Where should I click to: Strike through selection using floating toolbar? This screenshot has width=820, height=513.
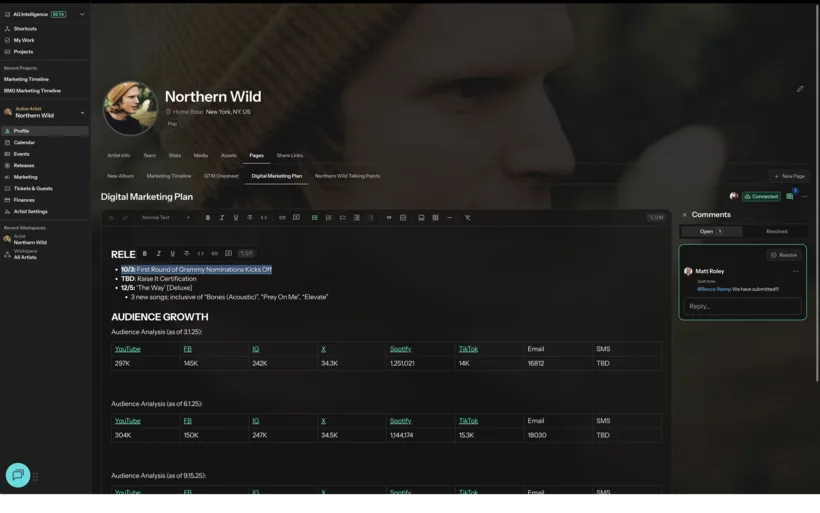187,254
